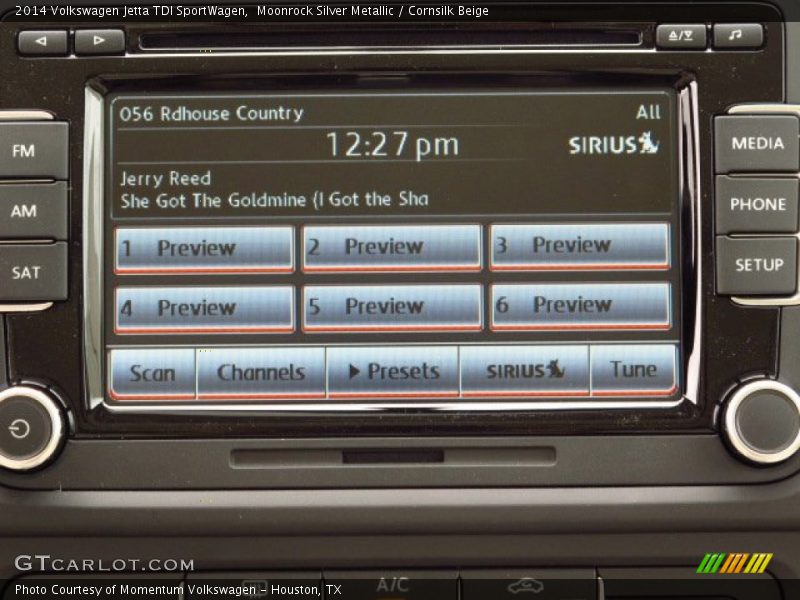This screenshot has width=800, height=600.
Task: Tap preset 2 Preview
Action: pyautogui.click(x=392, y=248)
